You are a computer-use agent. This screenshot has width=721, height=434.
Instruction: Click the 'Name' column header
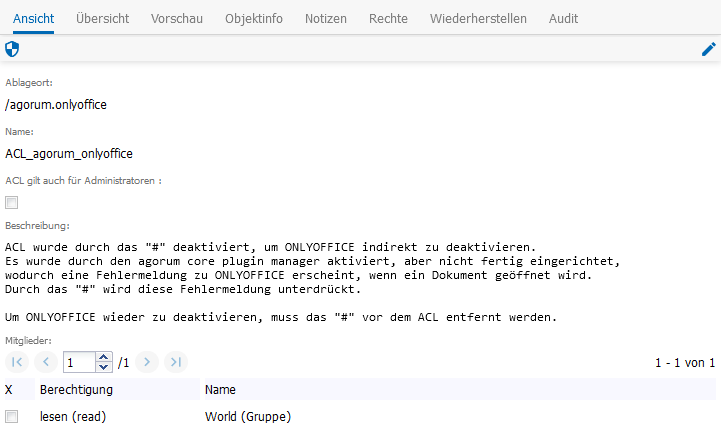coord(458,389)
